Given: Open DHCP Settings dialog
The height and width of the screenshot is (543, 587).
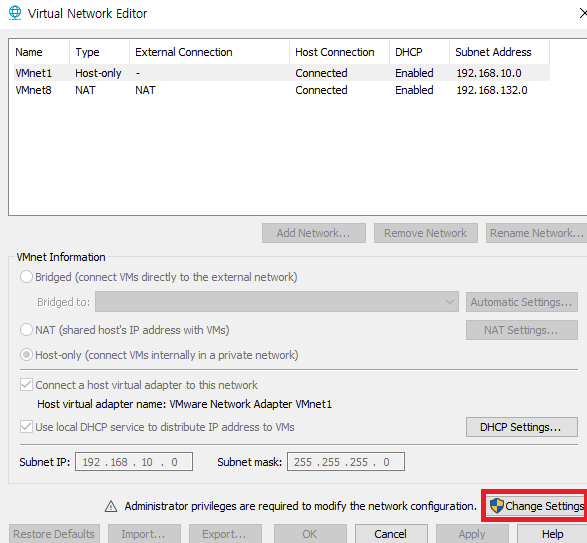Looking at the screenshot, I should (x=521, y=427).
